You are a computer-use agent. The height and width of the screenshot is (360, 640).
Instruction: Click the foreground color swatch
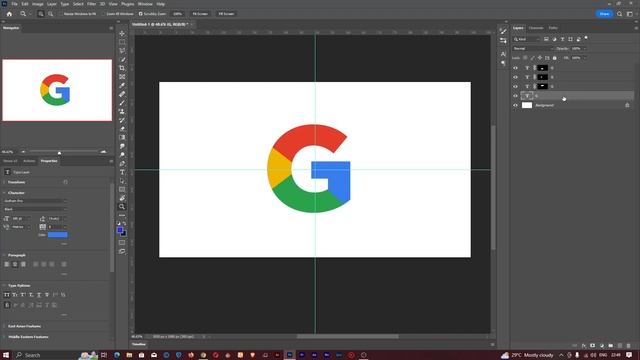click(x=120, y=231)
